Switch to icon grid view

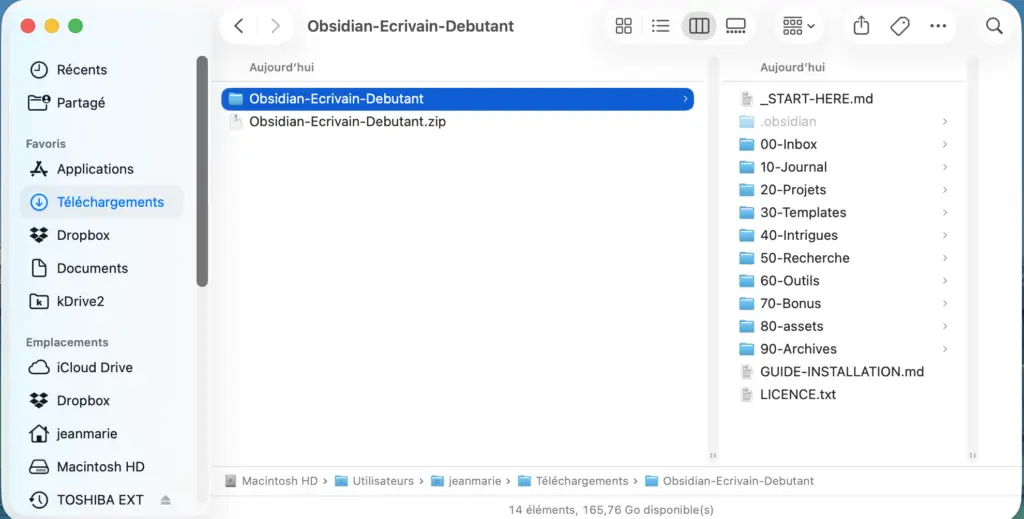(x=623, y=26)
